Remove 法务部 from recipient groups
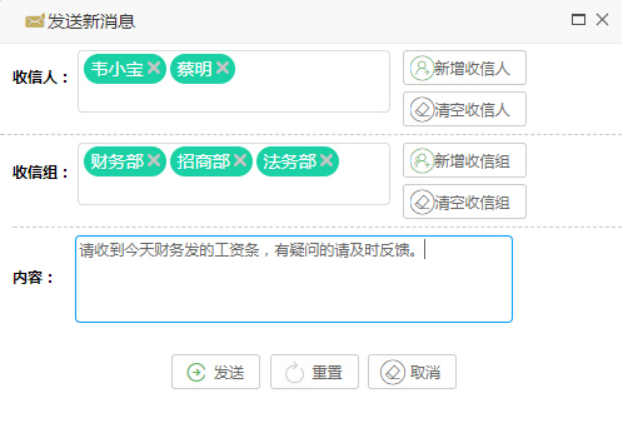The height and width of the screenshot is (433, 623). 327,161
